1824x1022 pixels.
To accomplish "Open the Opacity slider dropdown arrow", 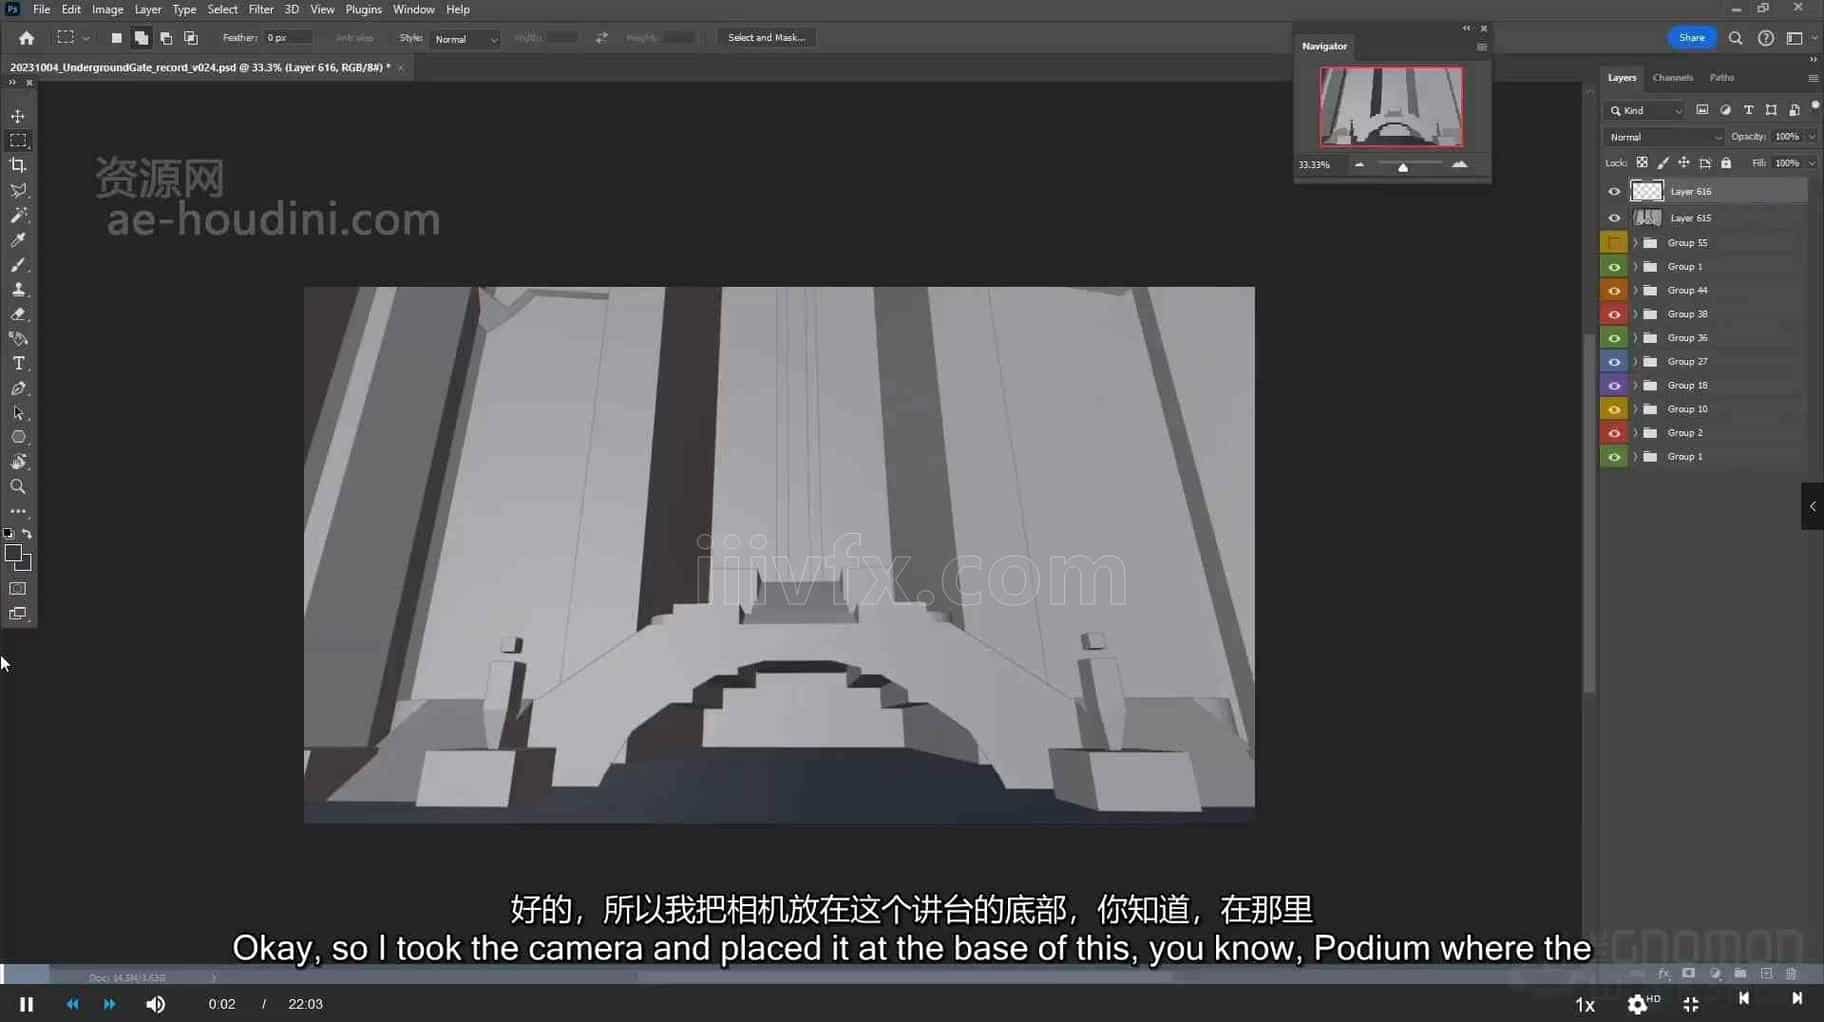I will point(1811,137).
